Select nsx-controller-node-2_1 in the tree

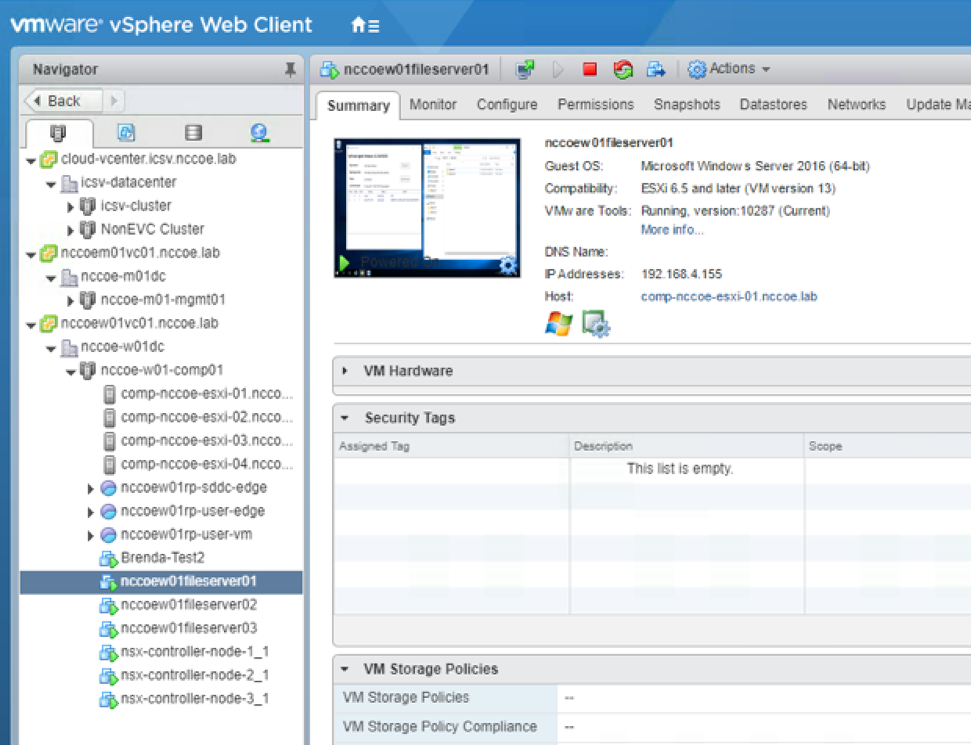coord(195,676)
